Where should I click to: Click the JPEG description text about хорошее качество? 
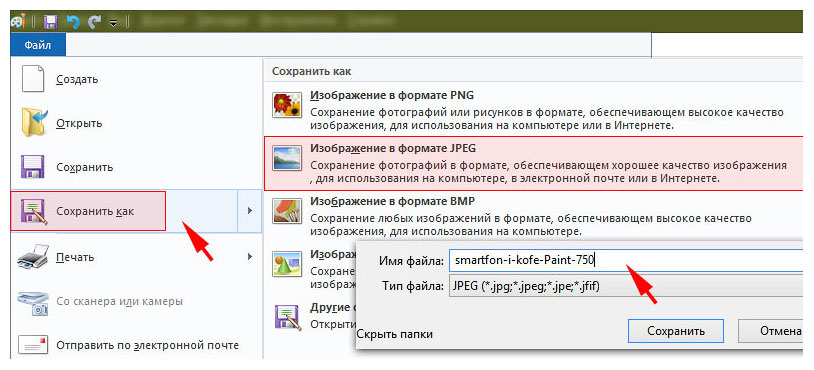point(549,172)
